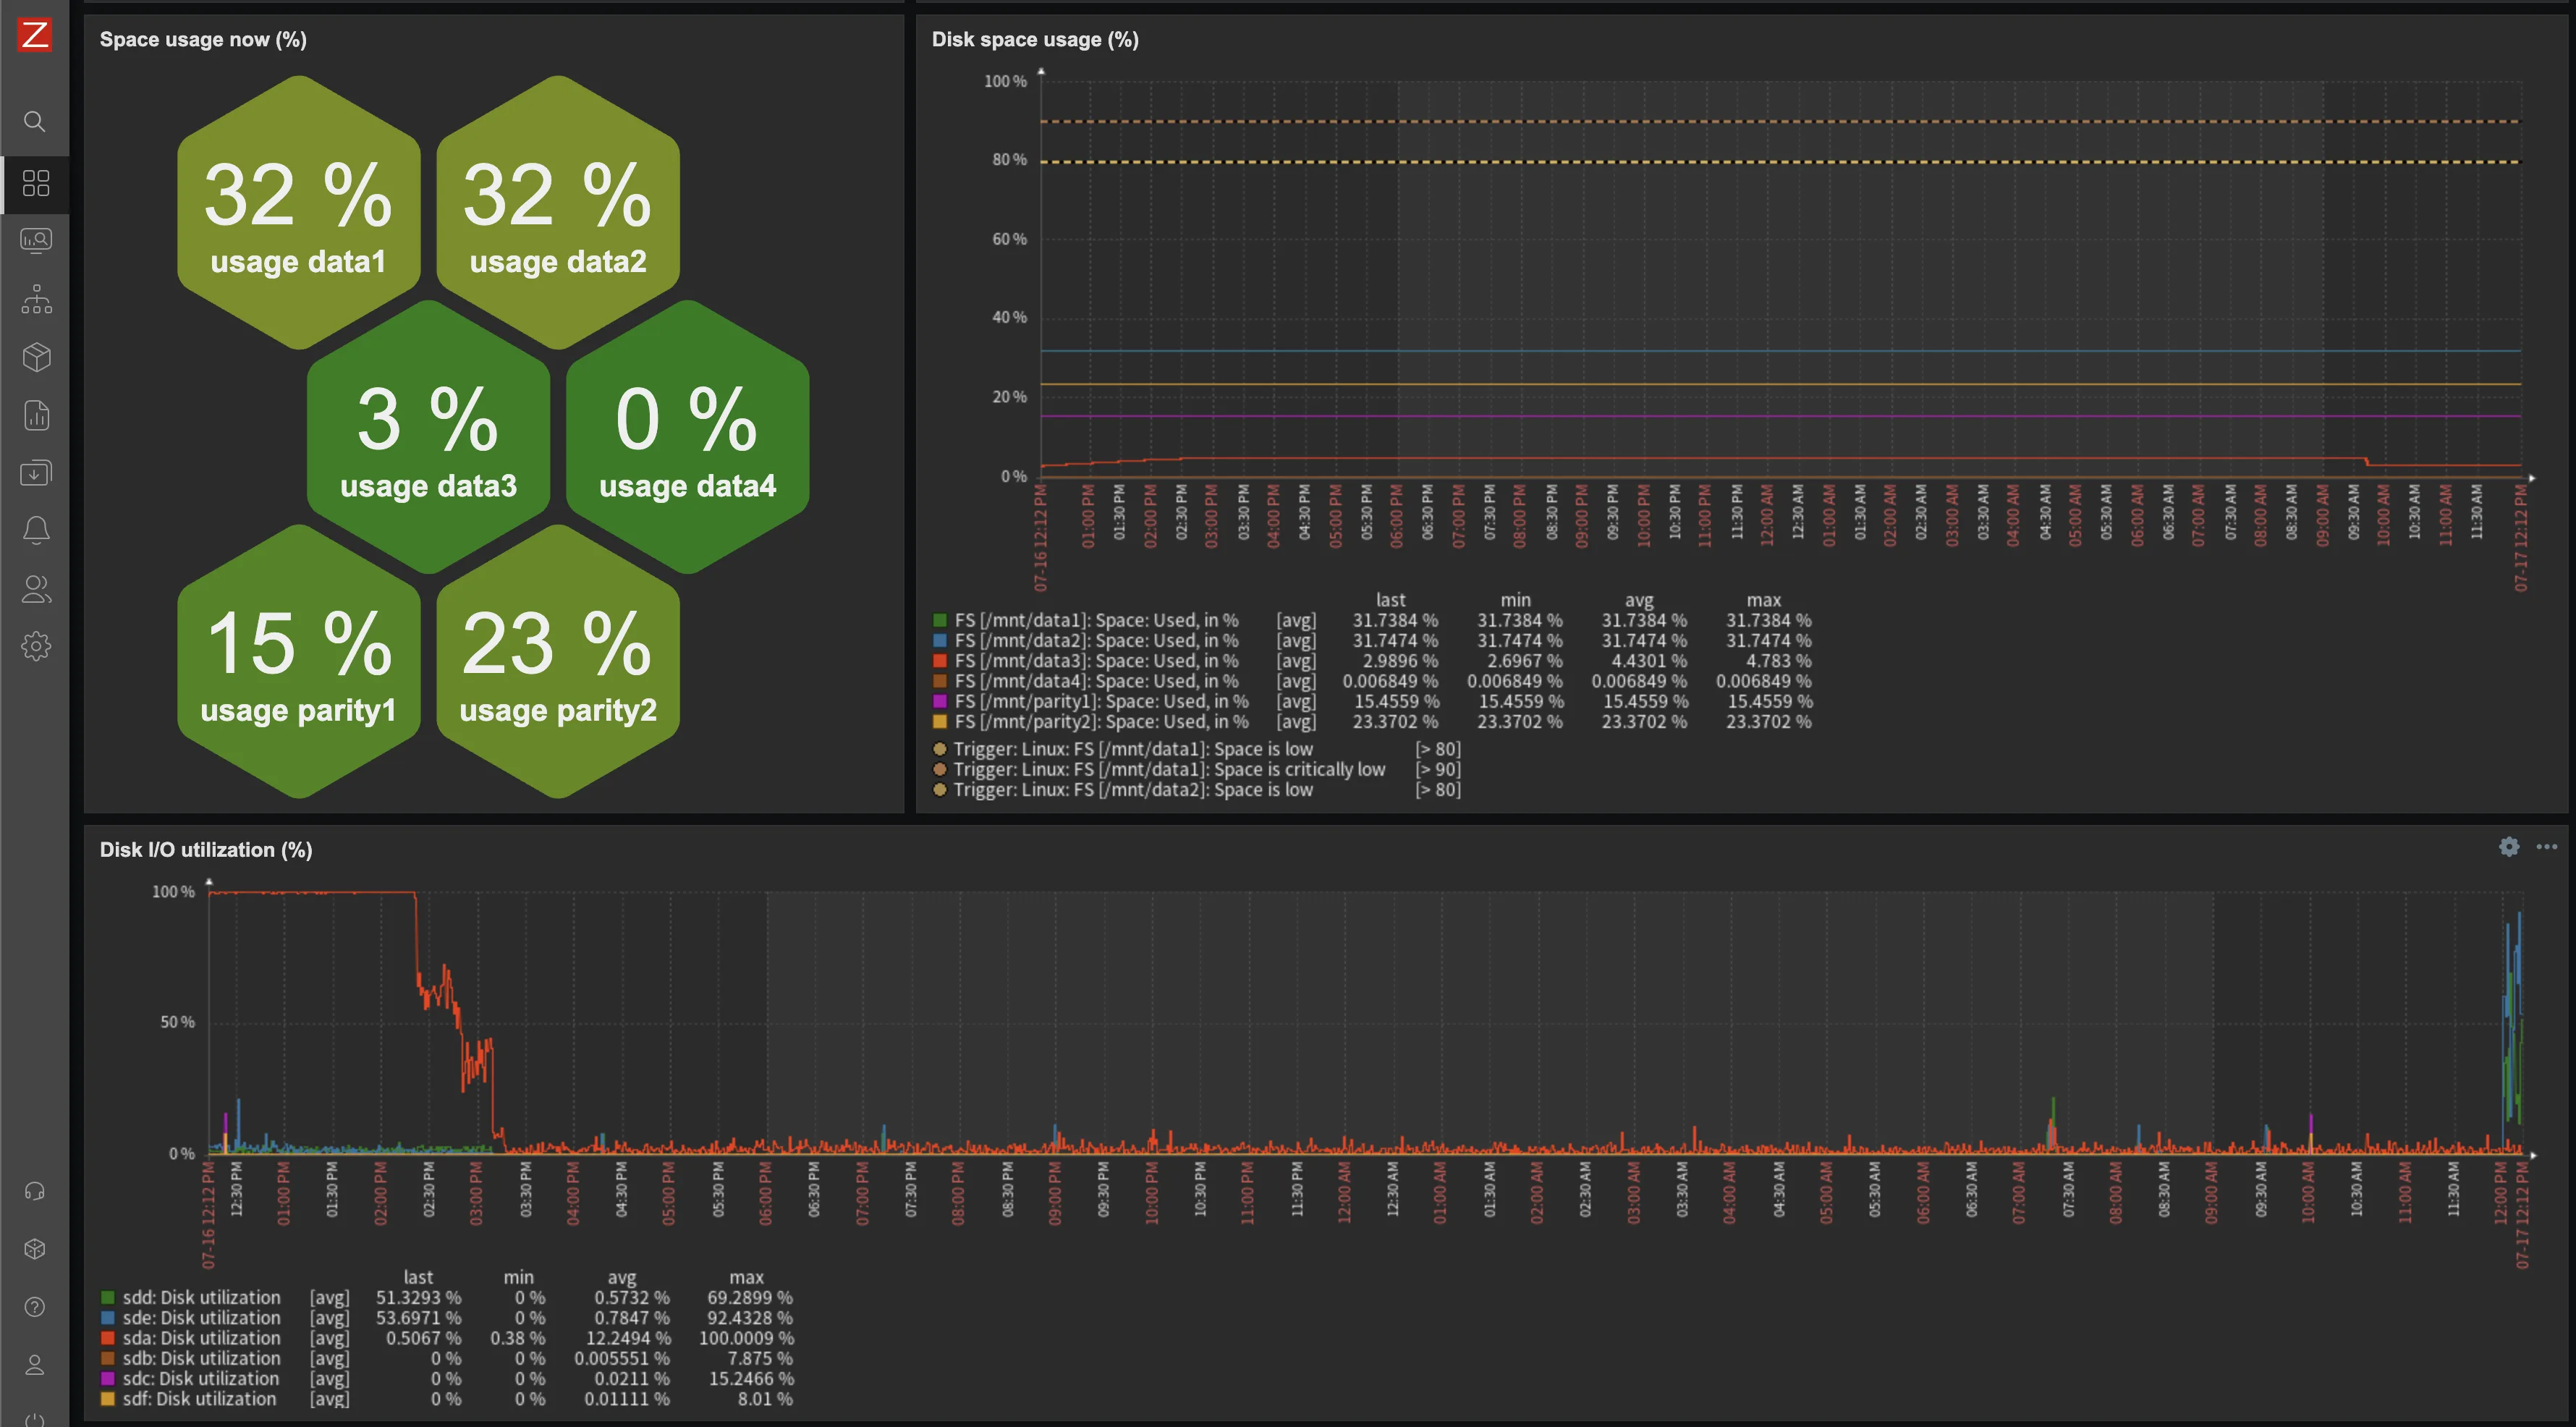Open the Disk I/O widget three-dots menu
Image resolution: width=2576 pixels, height=1427 pixels.
(2547, 847)
